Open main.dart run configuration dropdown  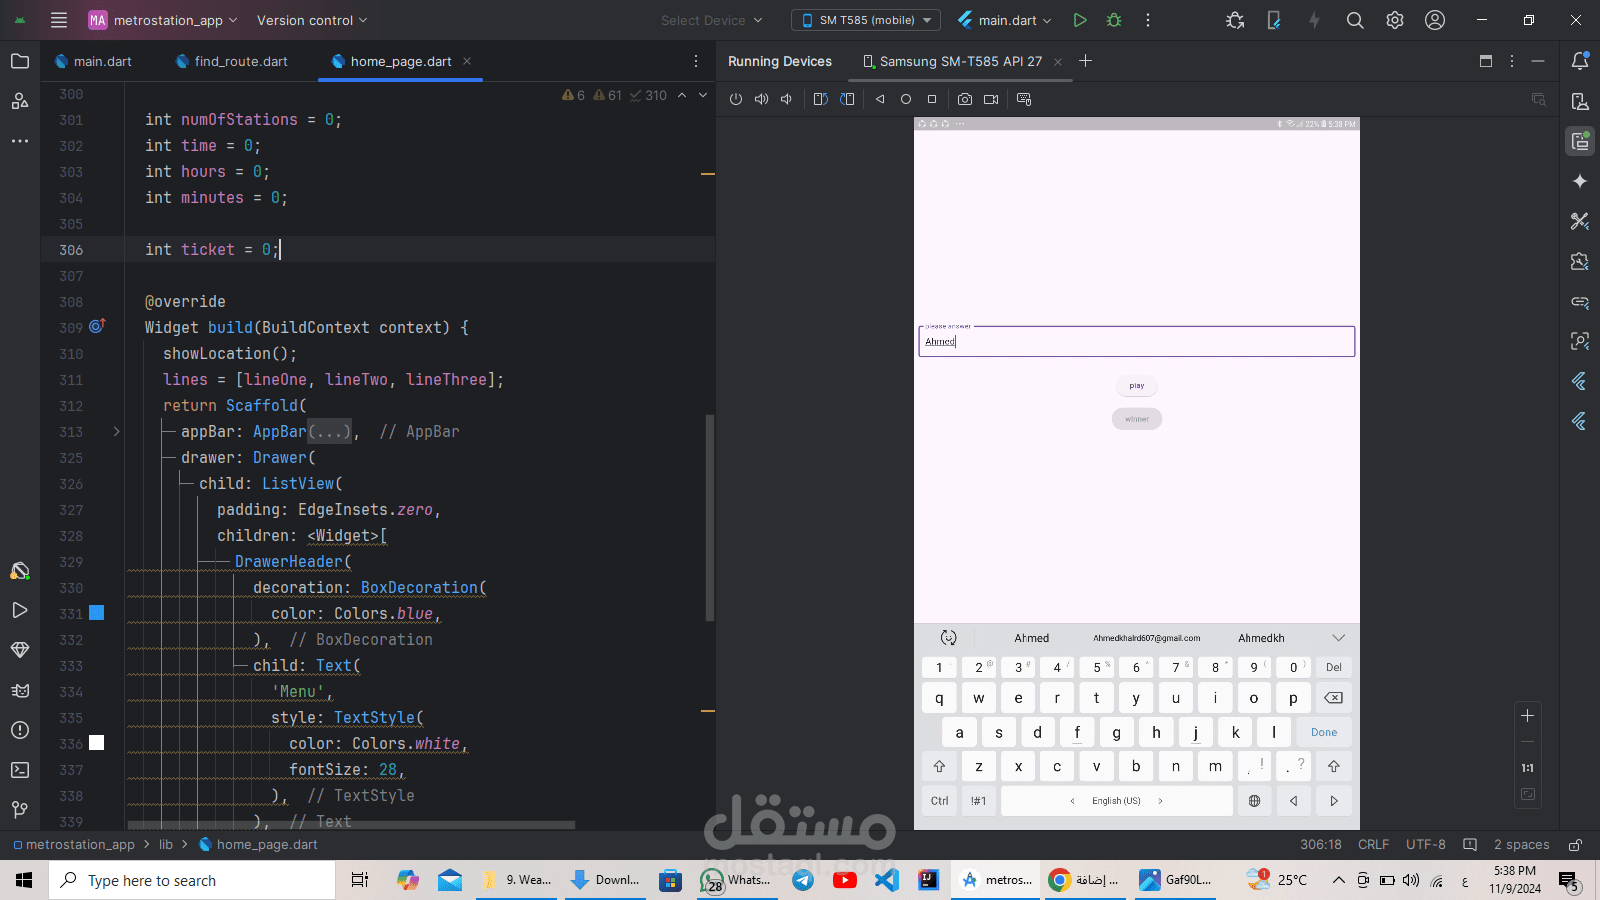(x=1004, y=20)
